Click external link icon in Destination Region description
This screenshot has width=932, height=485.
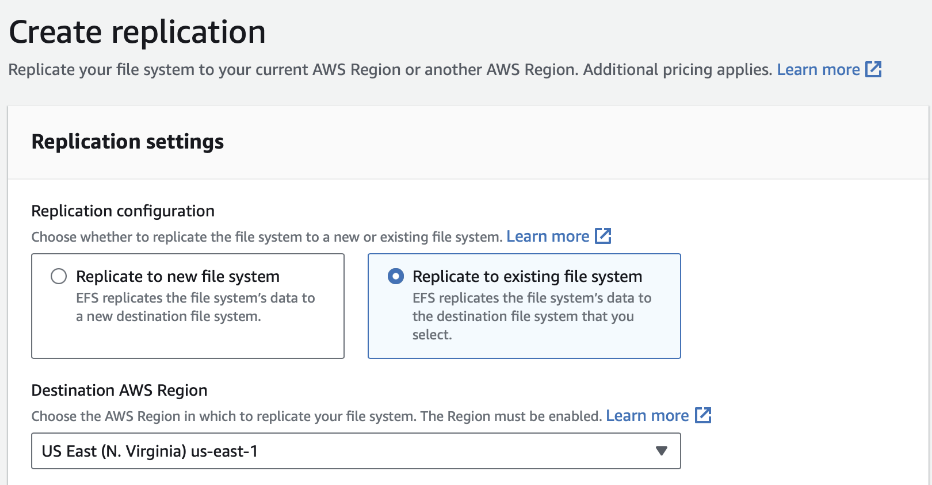point(703,415)
